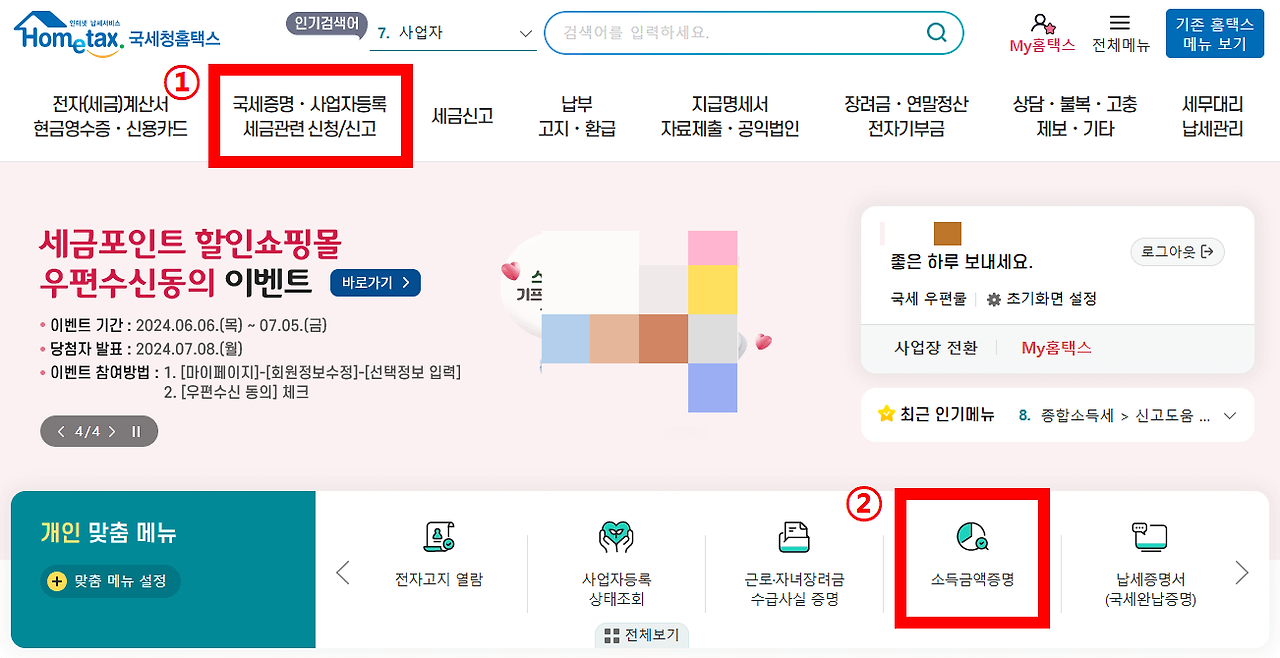Select the 전자고지 열람 document icon
This screenshot has width=1280, height=658.
[437, 555]
